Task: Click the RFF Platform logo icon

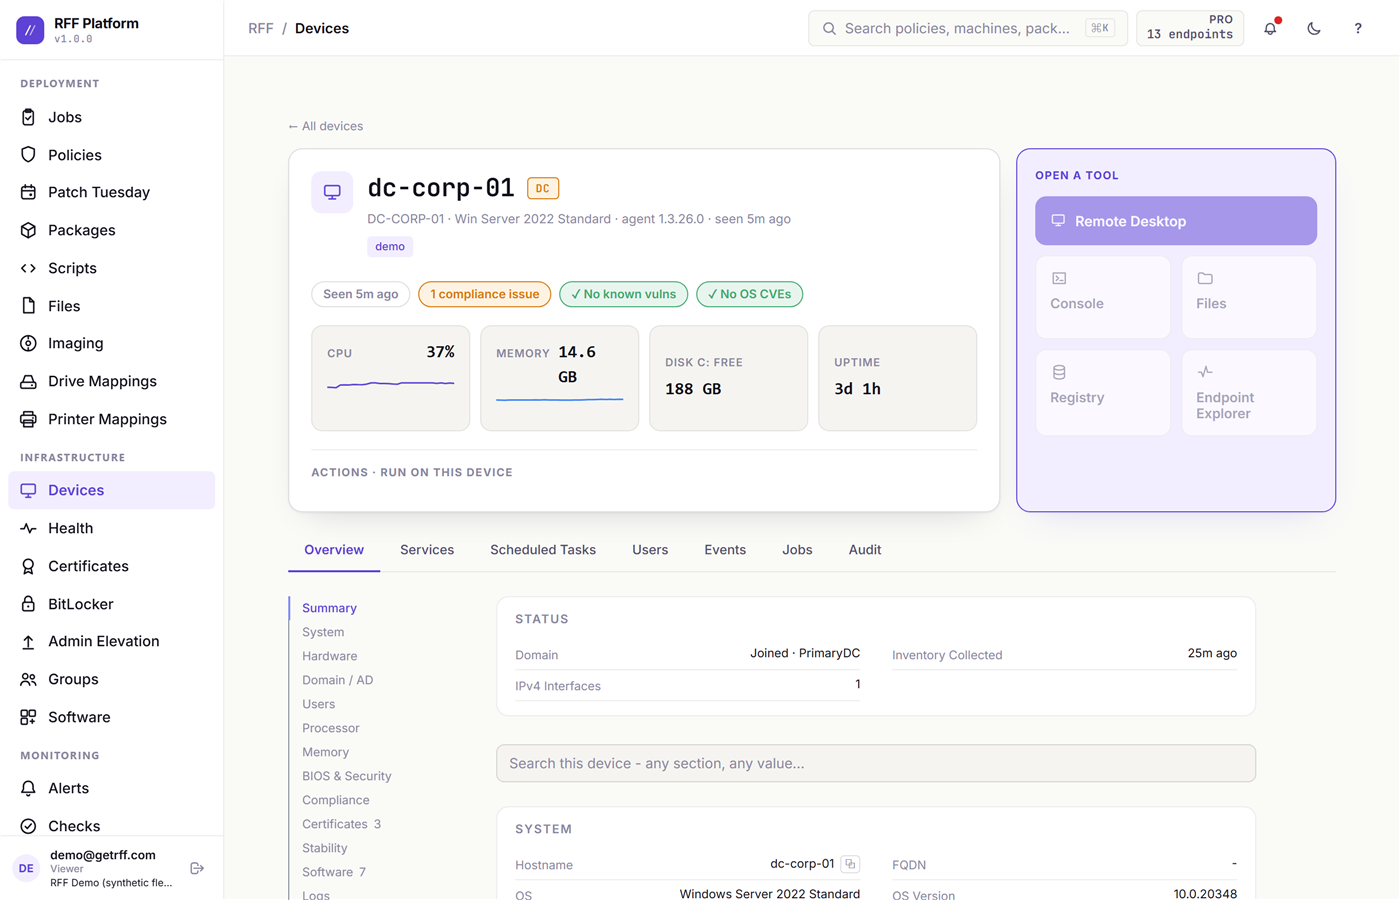Action: point(30,30)
